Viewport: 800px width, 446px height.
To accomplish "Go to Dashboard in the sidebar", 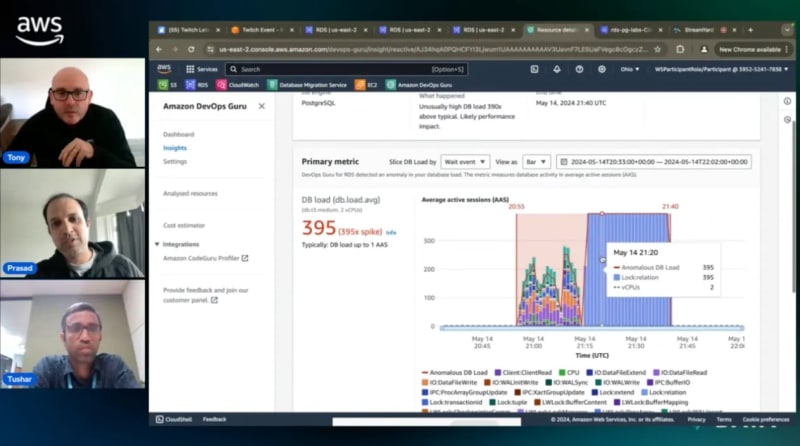I will point(178,134).
